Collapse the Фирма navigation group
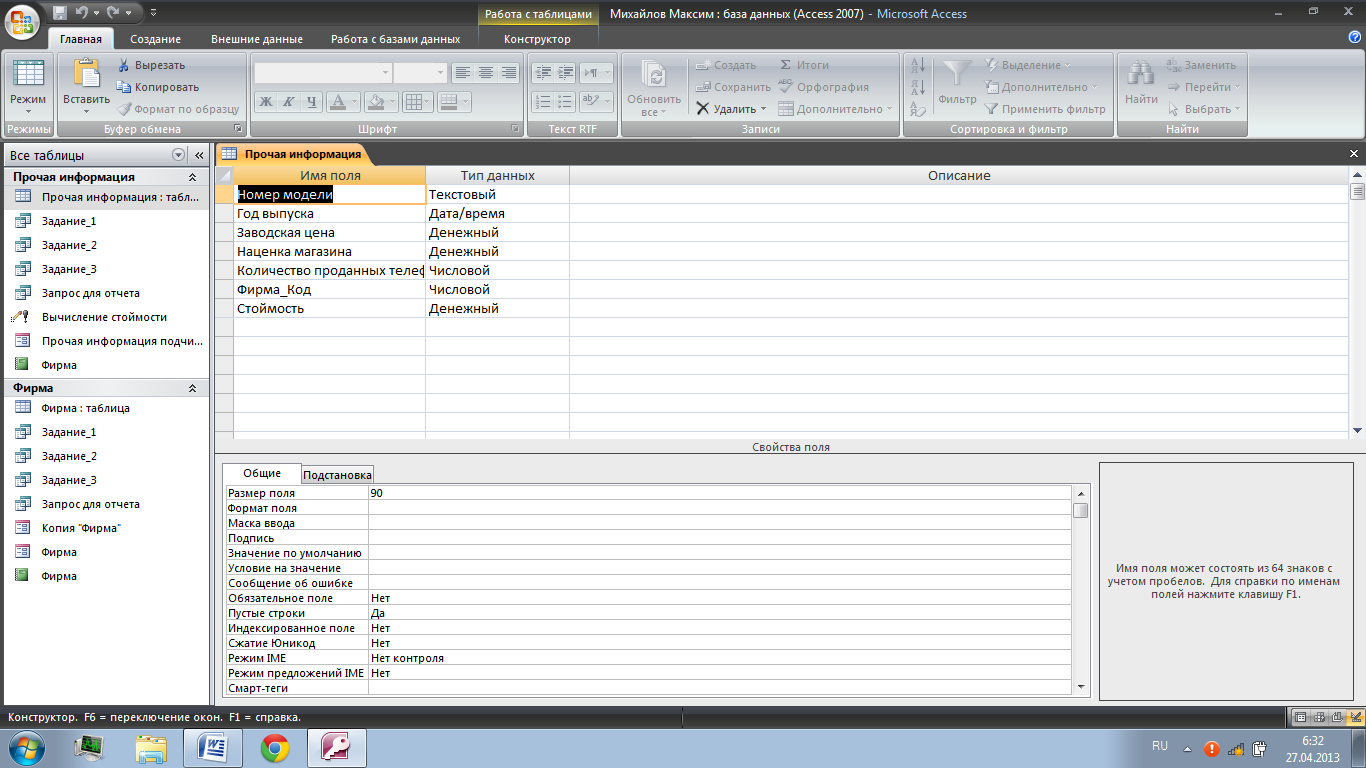The width and height of the screenshot is (1366, 768). 193,388
